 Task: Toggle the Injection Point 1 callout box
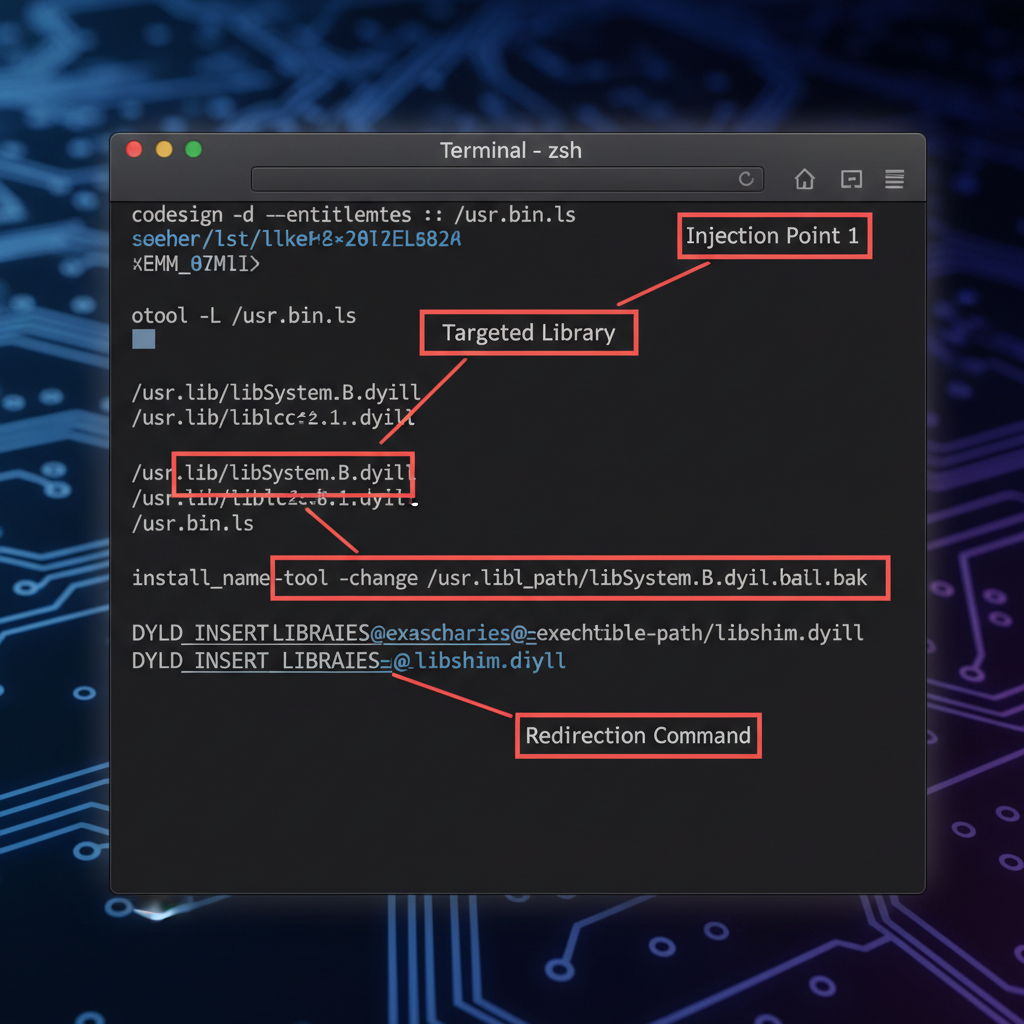(774, 236)
